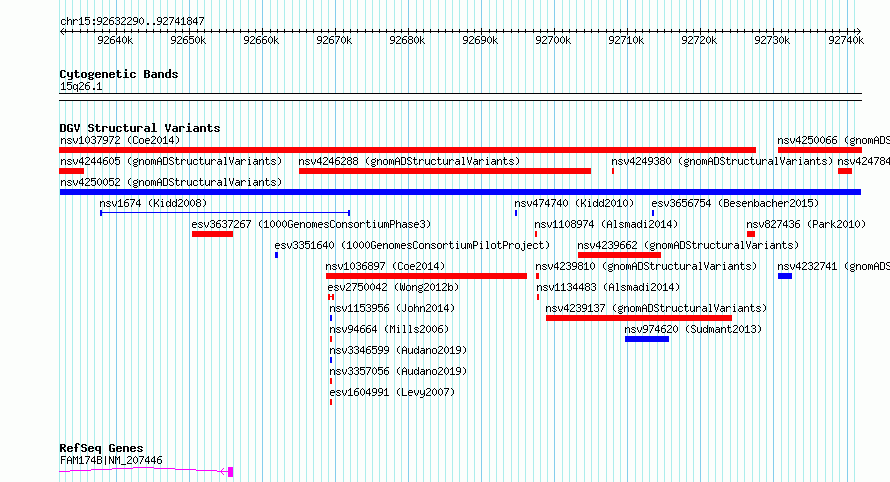
Task: Open nsv3346599 (Audano2019) label
Action: 398,350
